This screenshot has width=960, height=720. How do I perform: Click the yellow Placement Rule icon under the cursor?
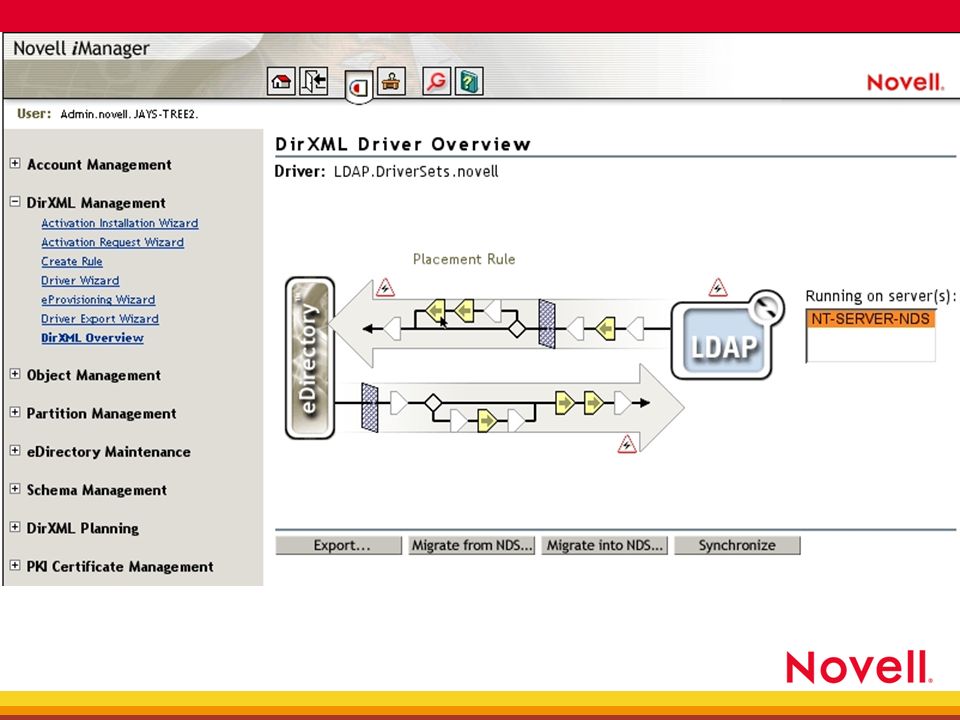[x=435, y=311]
